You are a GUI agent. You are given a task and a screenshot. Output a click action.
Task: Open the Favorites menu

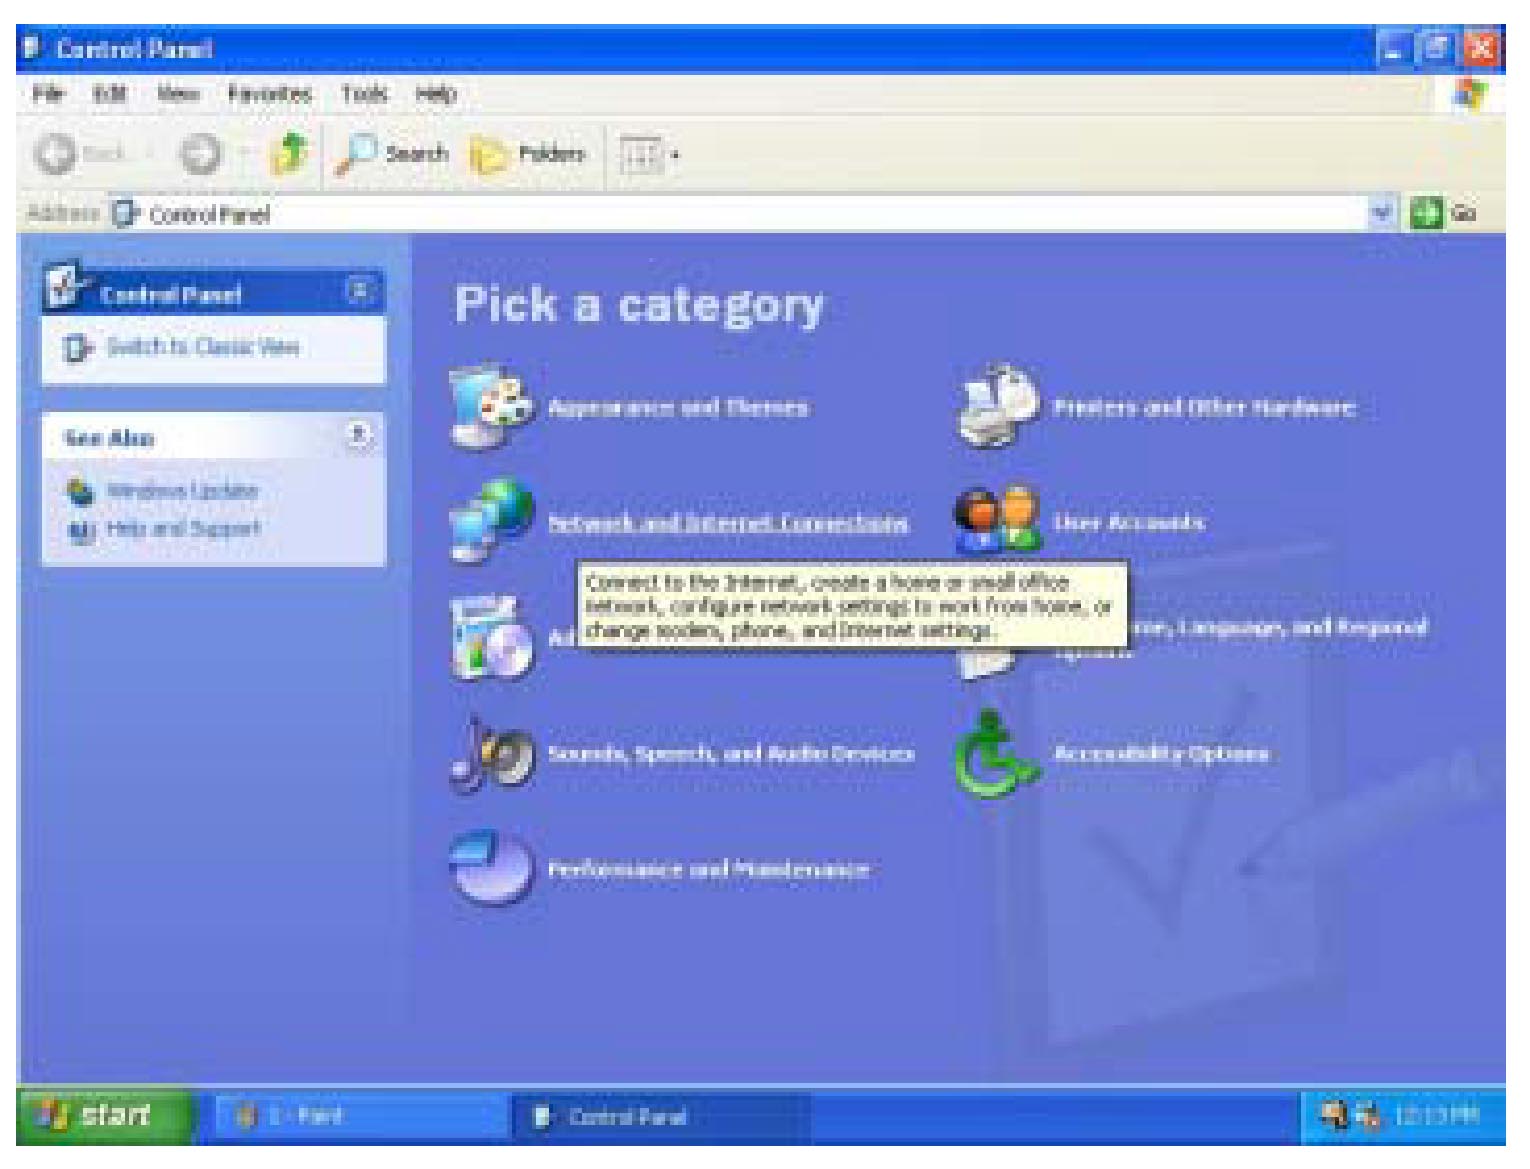coord(269,94)
